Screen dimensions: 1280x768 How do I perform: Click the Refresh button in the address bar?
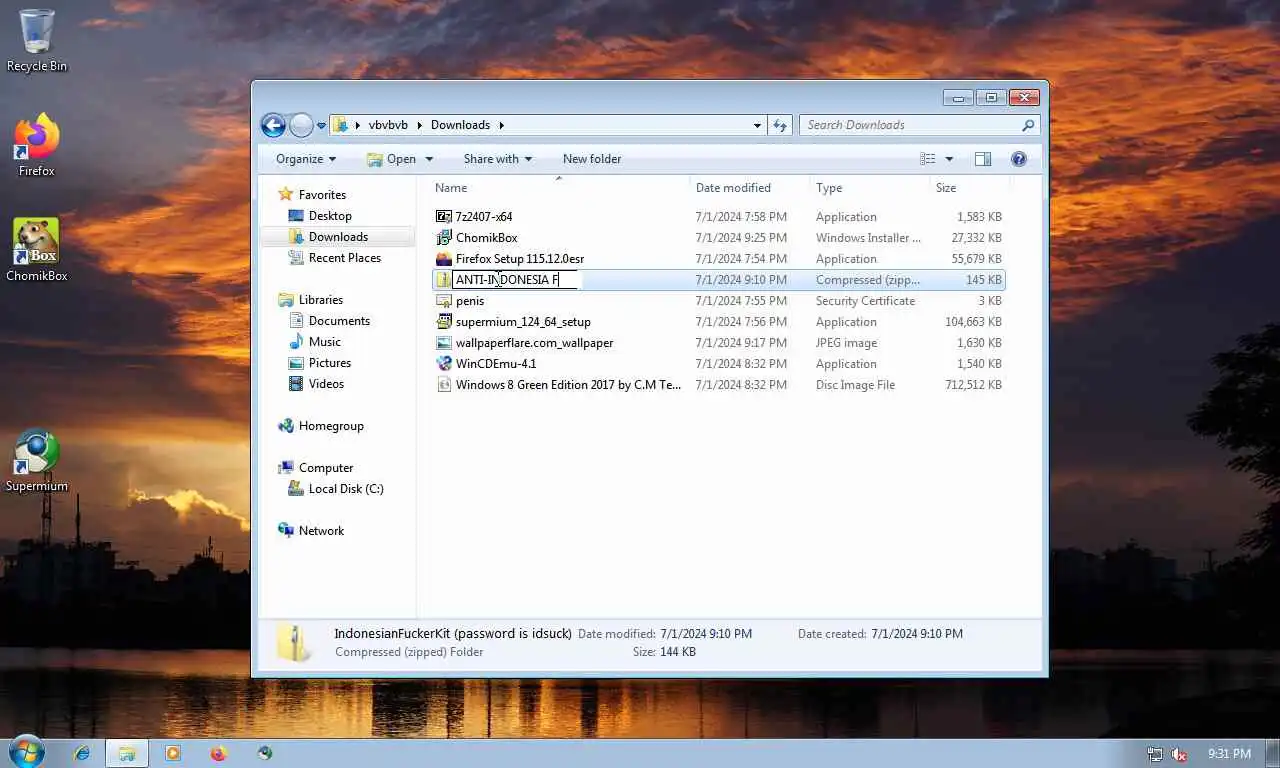pos(780,125)
